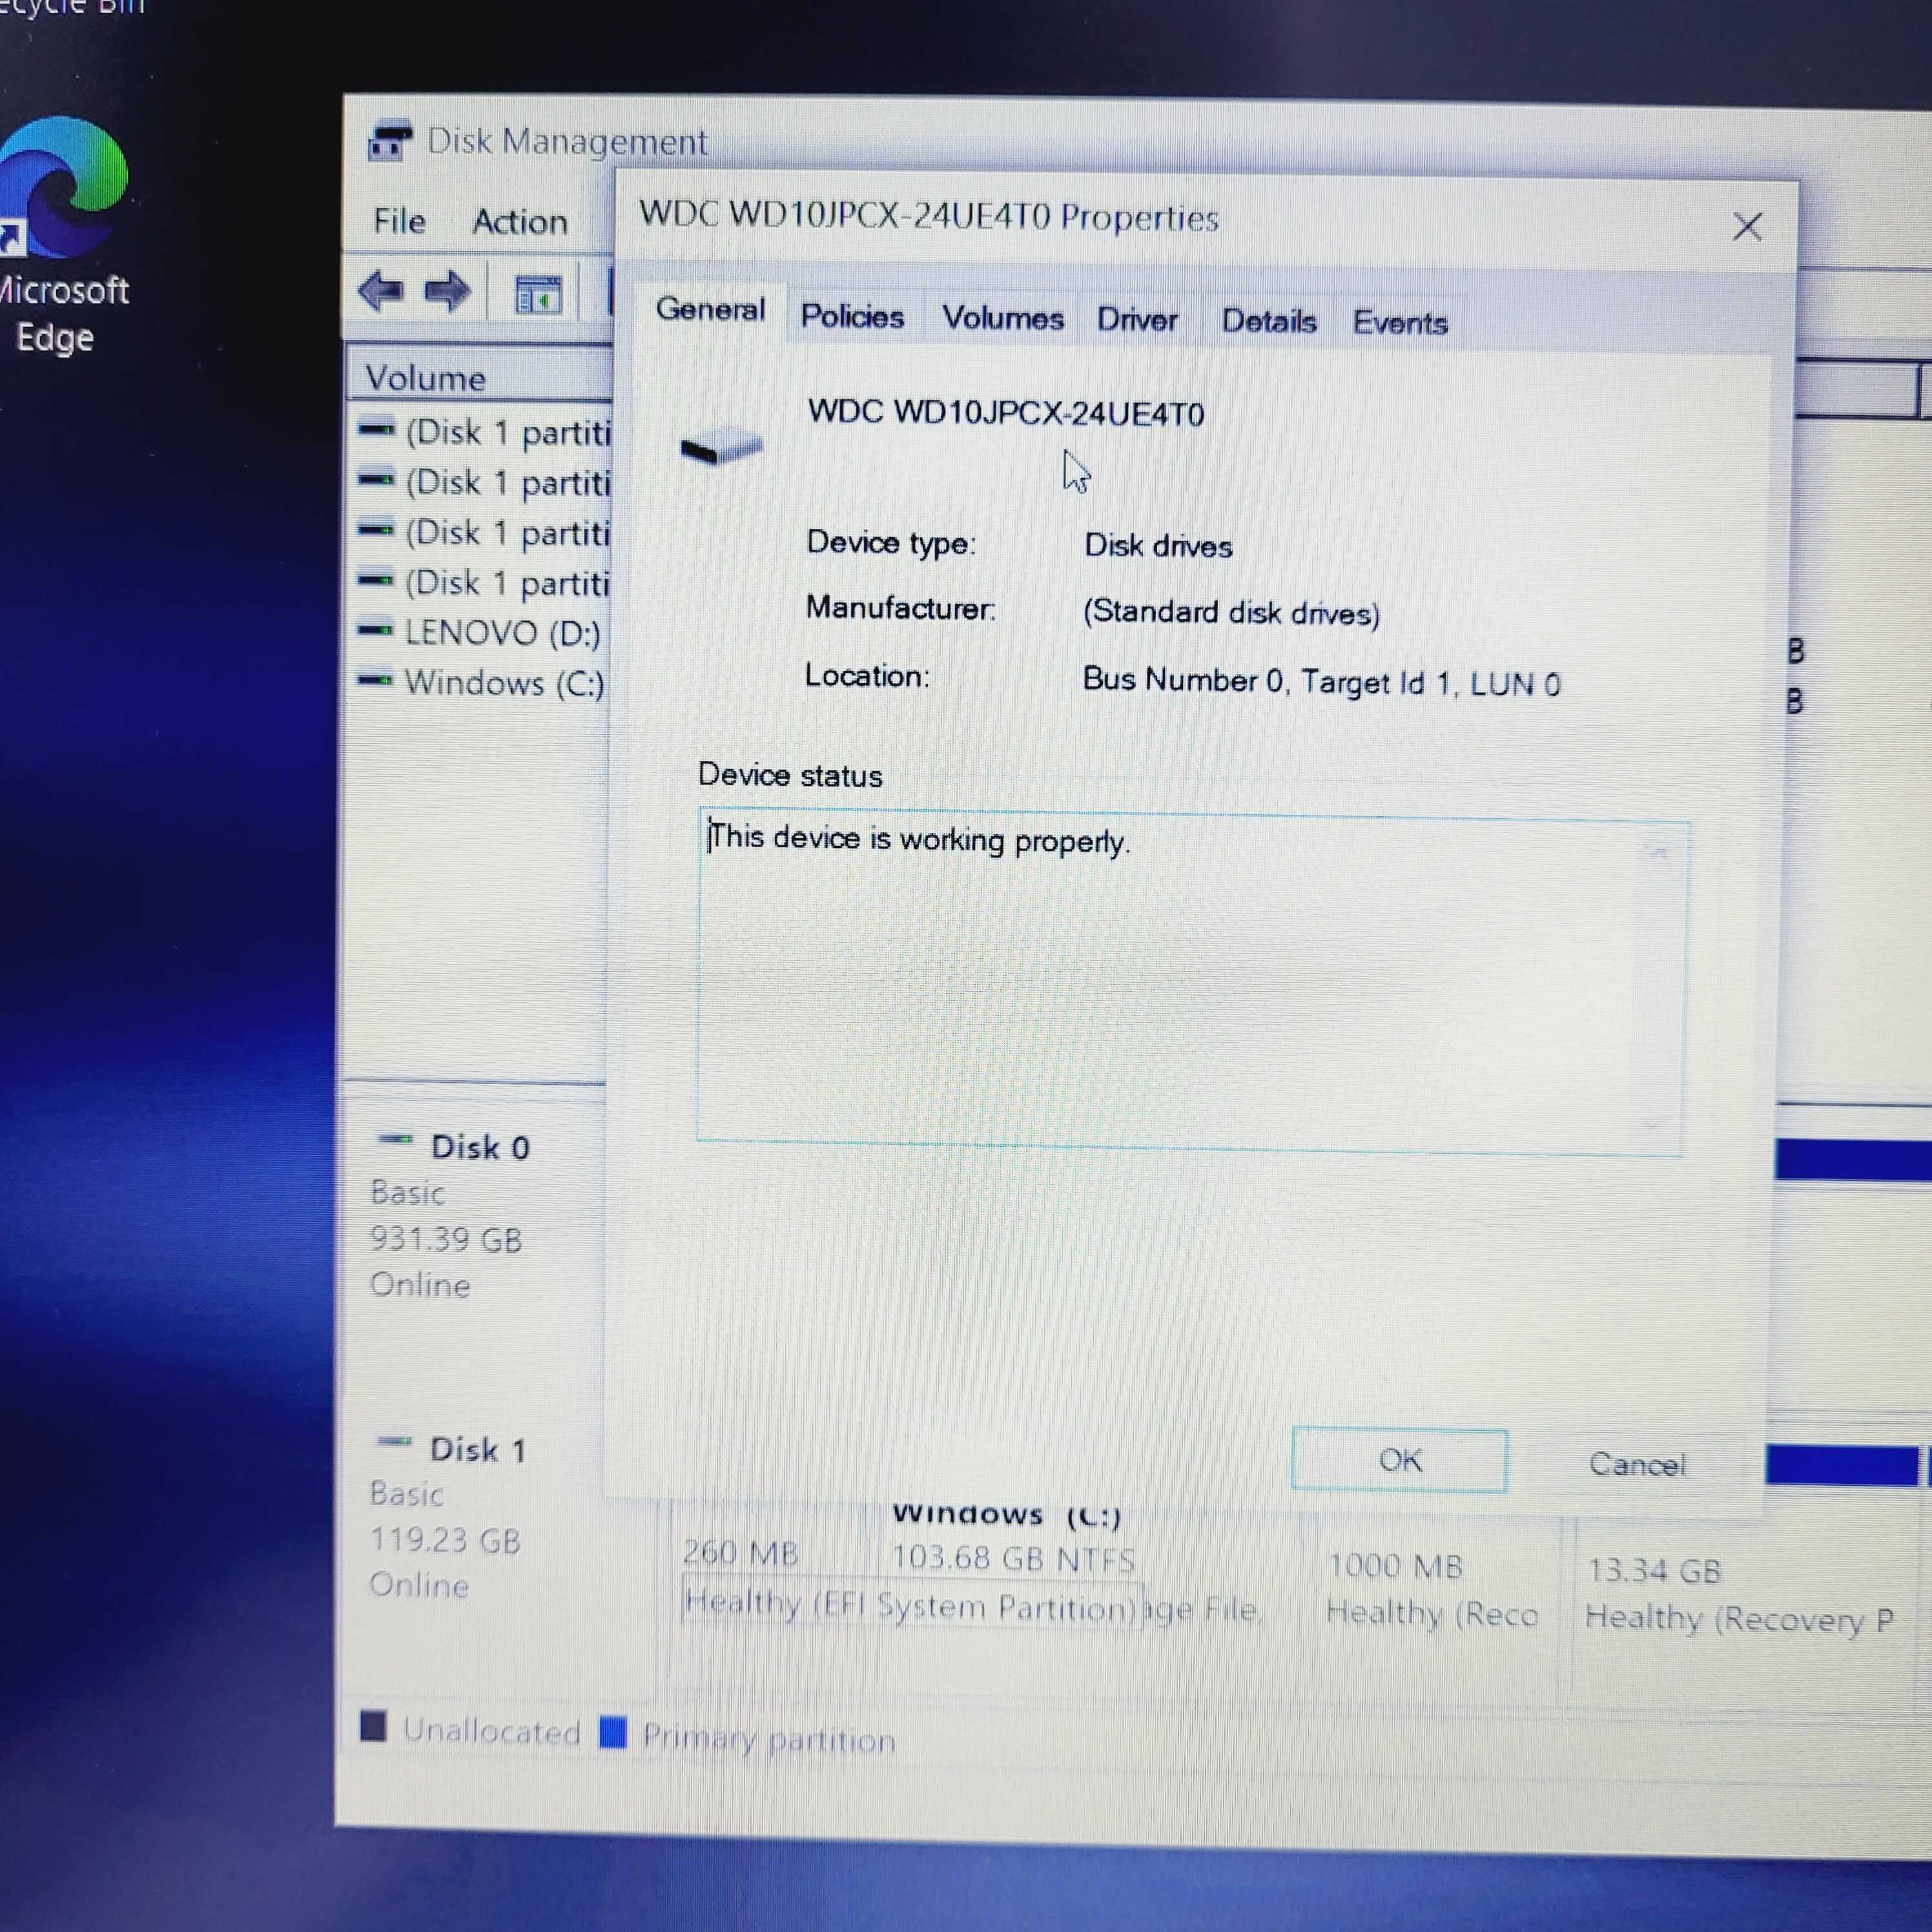Screen dimensions: 1932x1932
Task: Click the Show/Hide Console Tree toolbar icon
Action: (538, 296)
